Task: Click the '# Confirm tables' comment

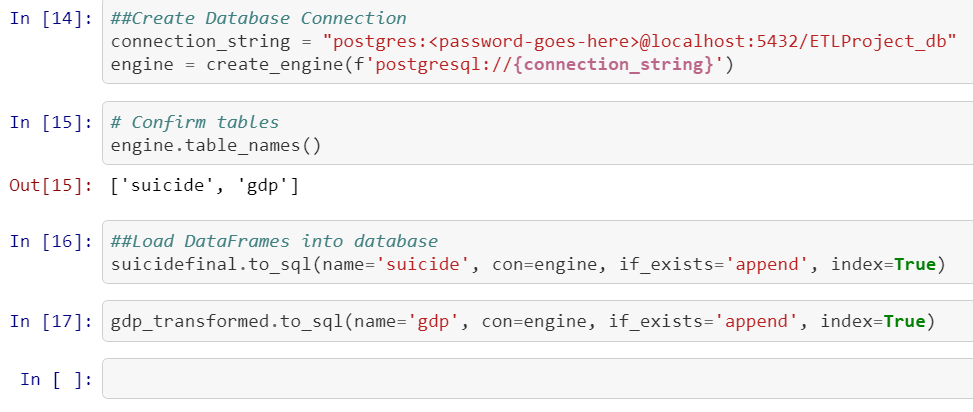Action: pyautogui.click(x=195, y=122)
